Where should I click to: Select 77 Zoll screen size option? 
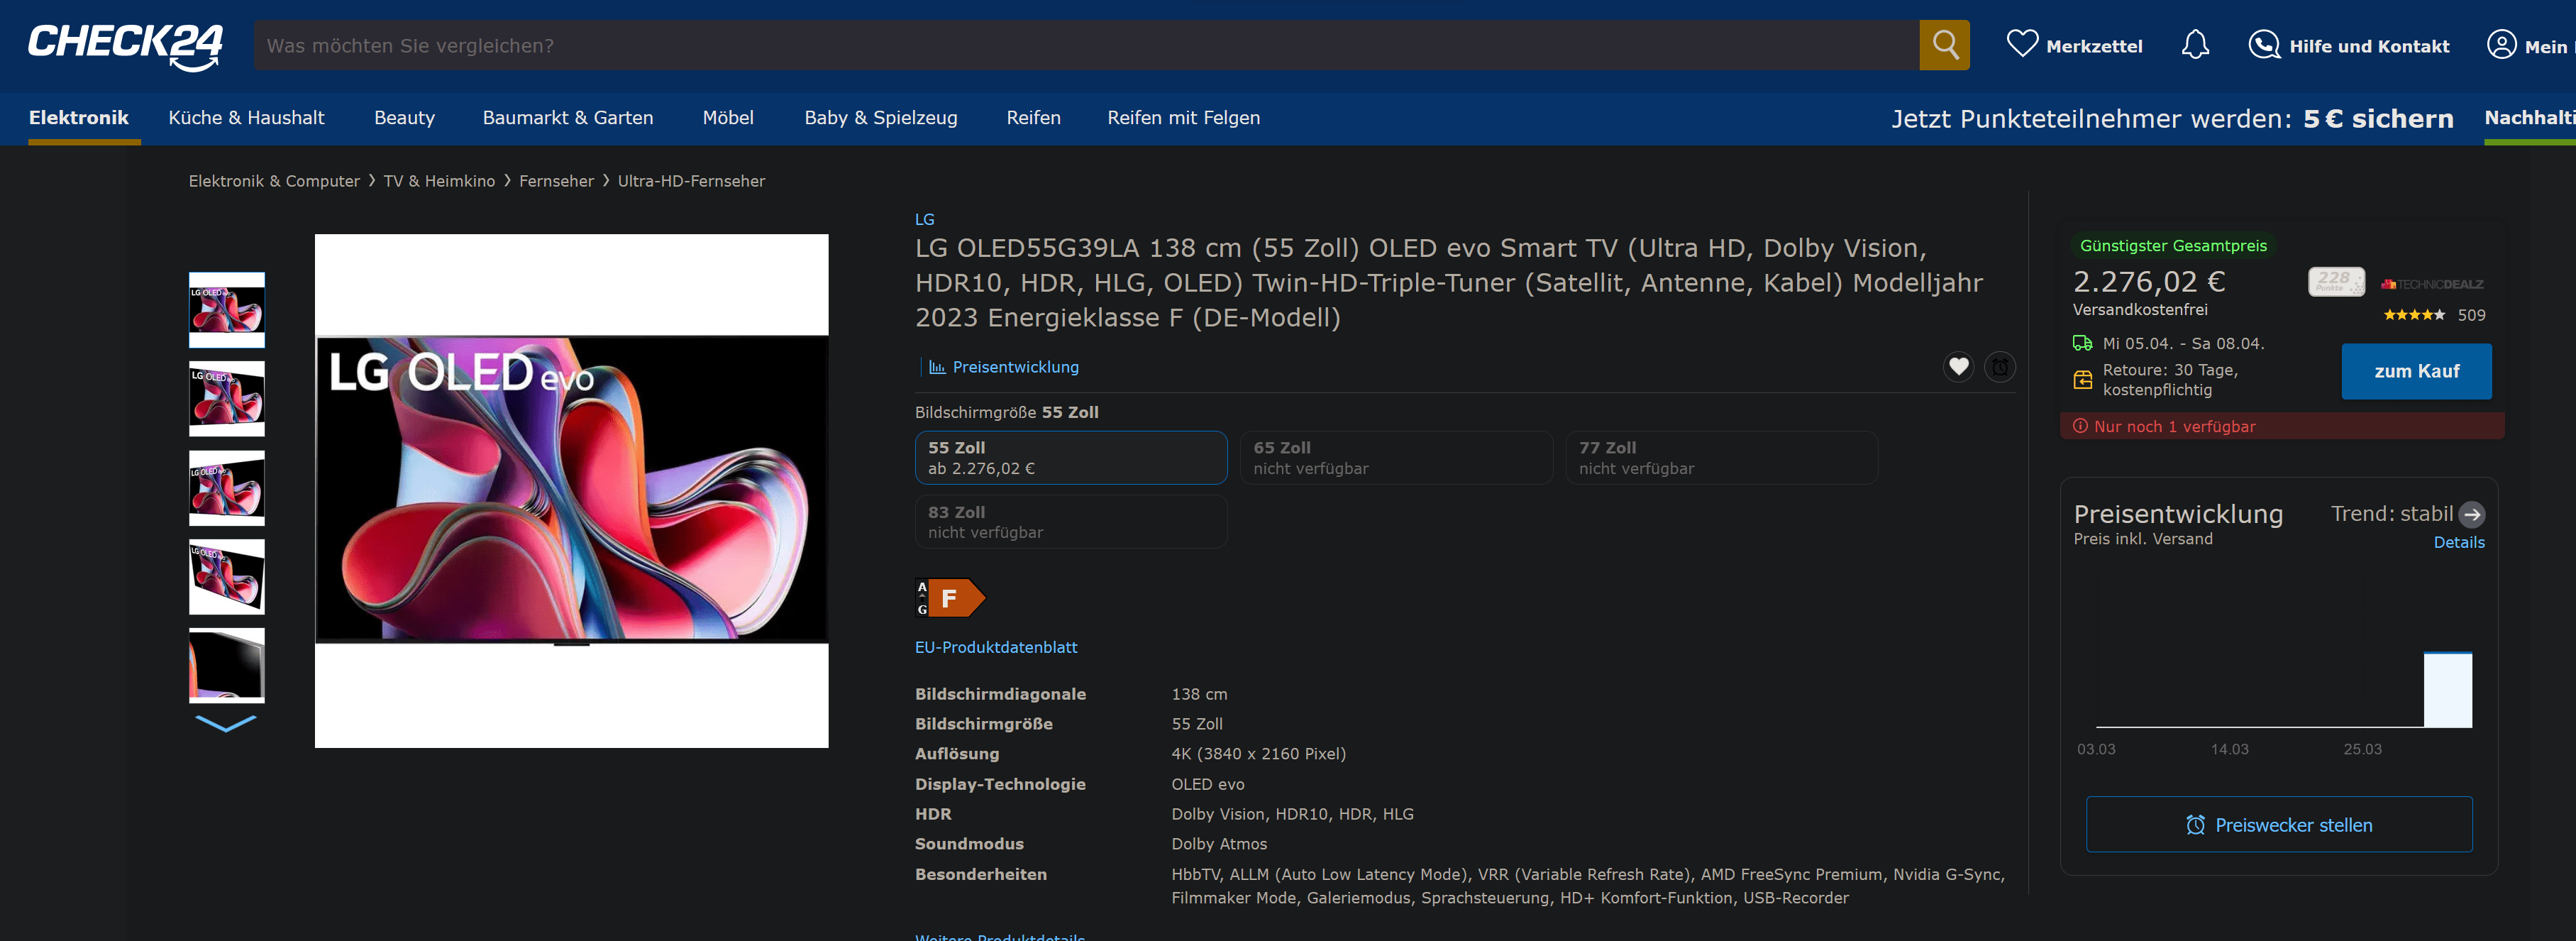pos(1721,458)
